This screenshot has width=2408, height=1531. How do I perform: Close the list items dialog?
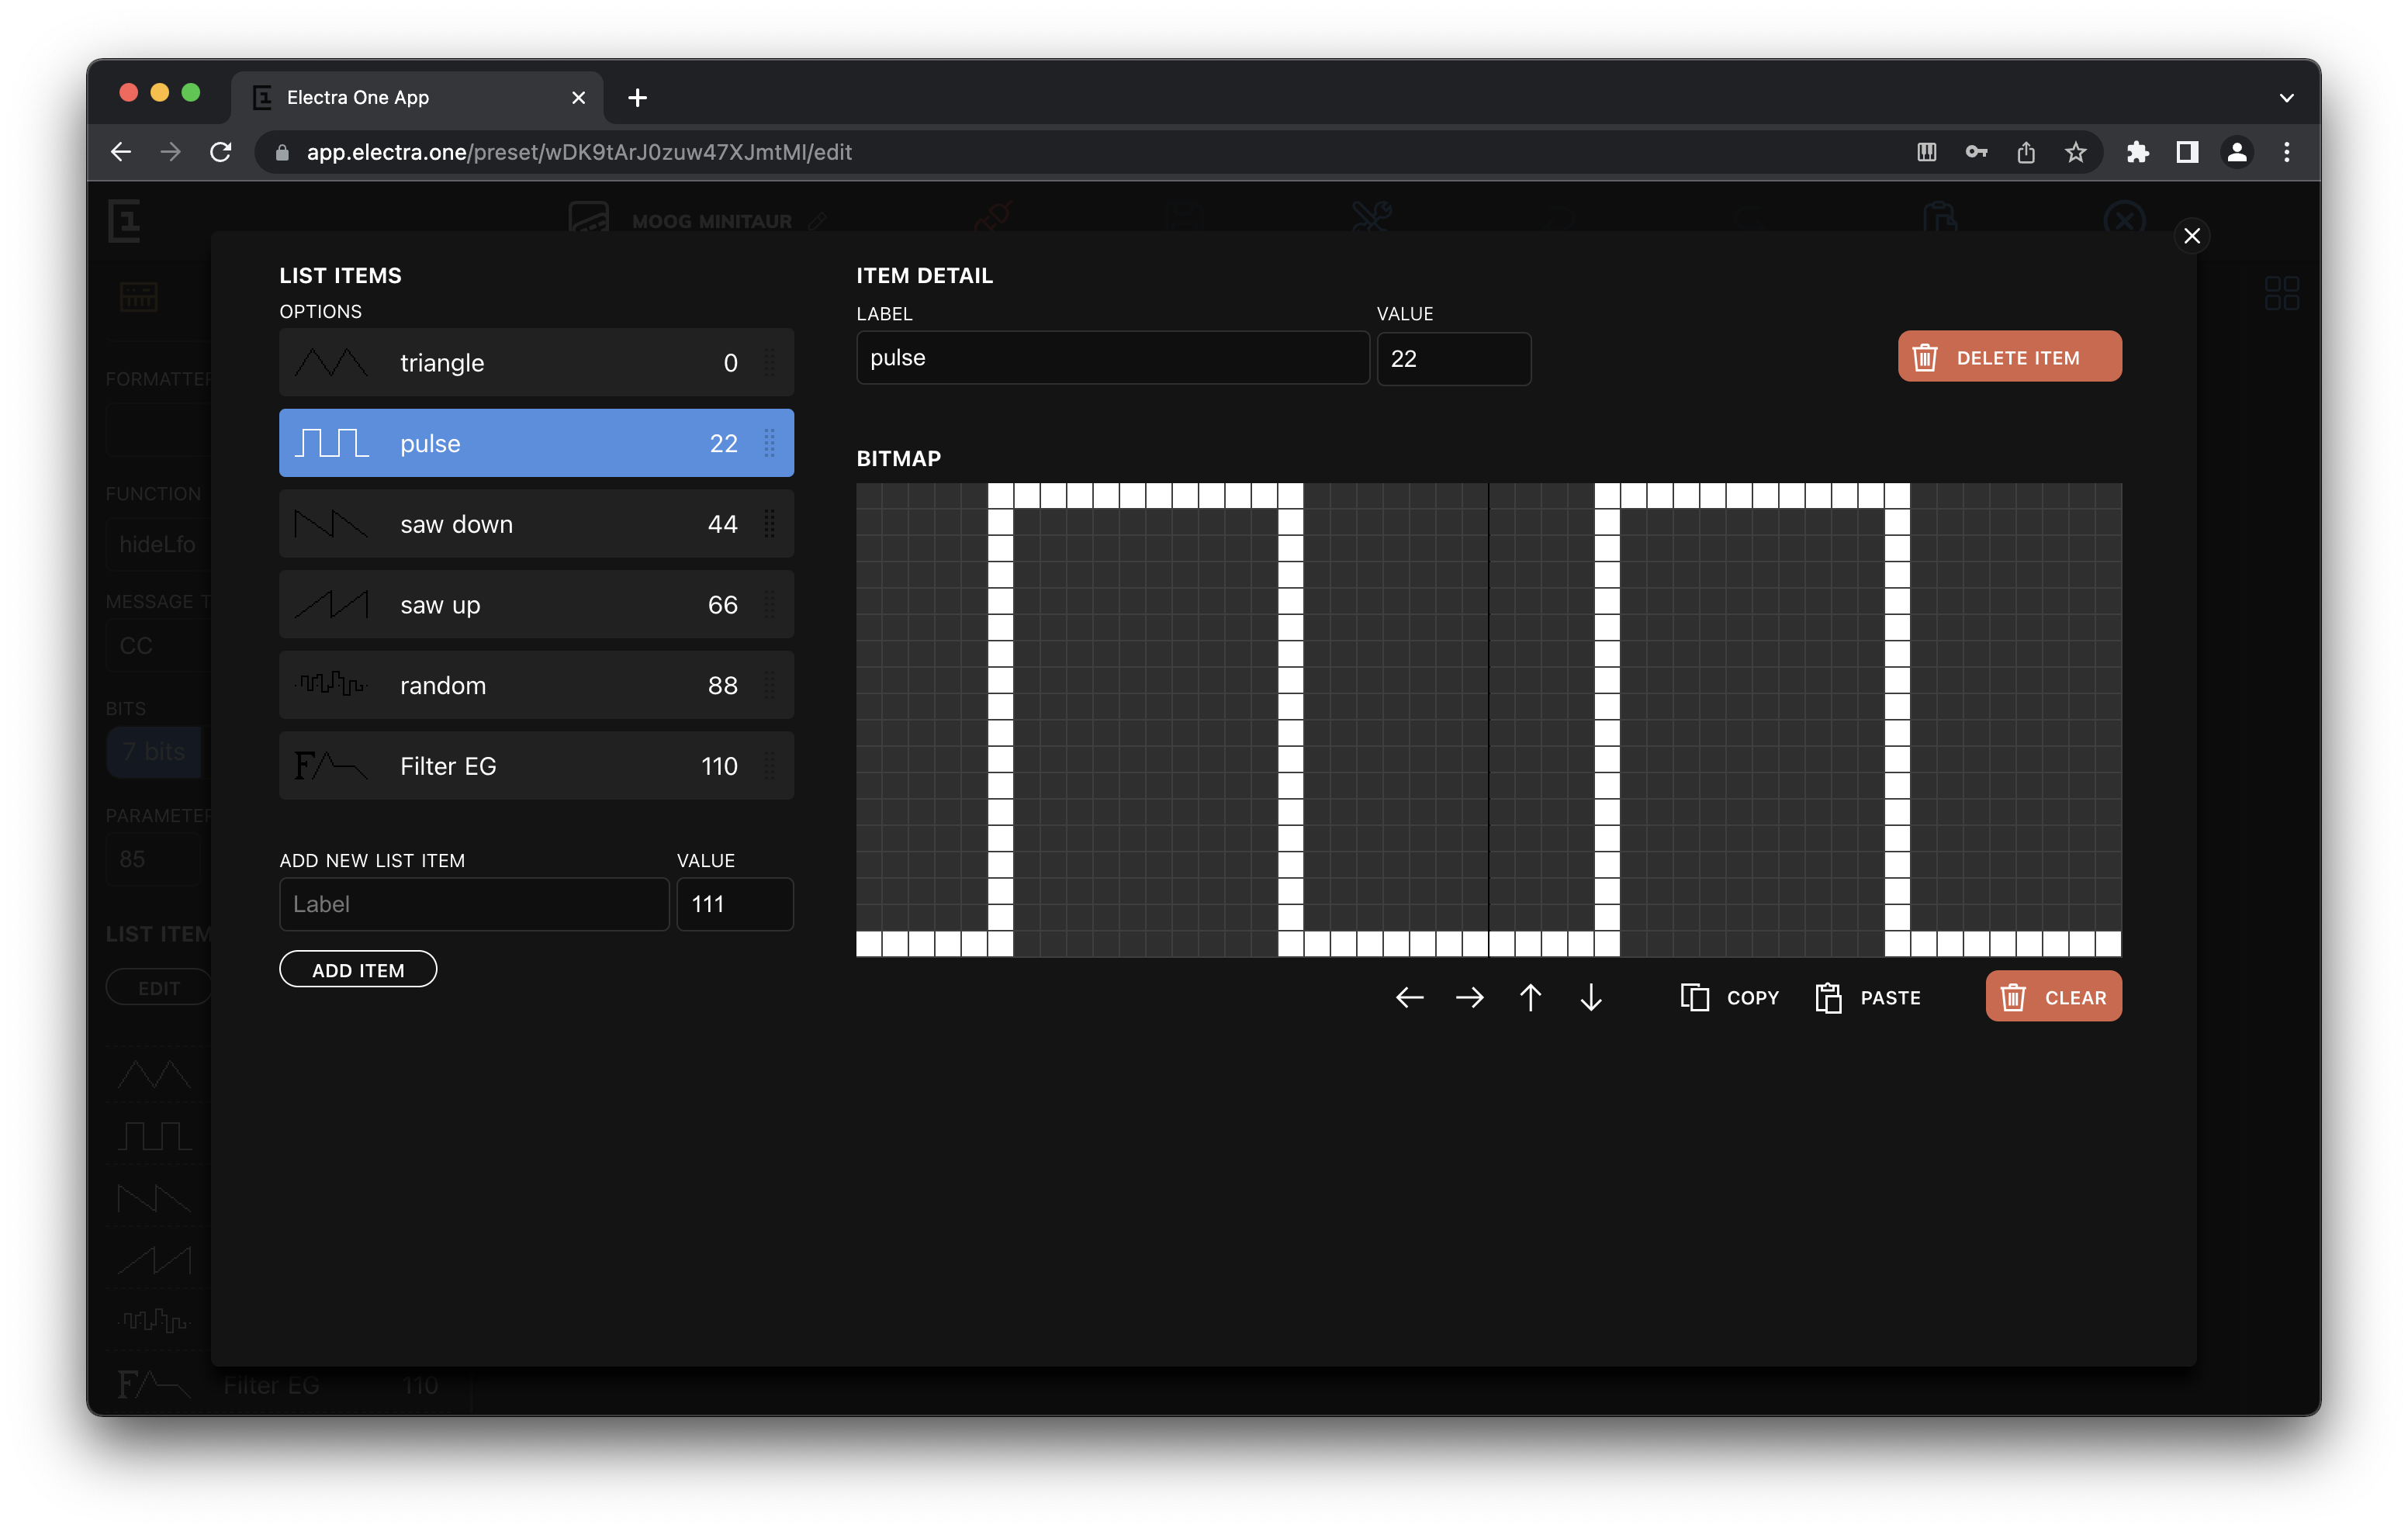click(2191, 236)
